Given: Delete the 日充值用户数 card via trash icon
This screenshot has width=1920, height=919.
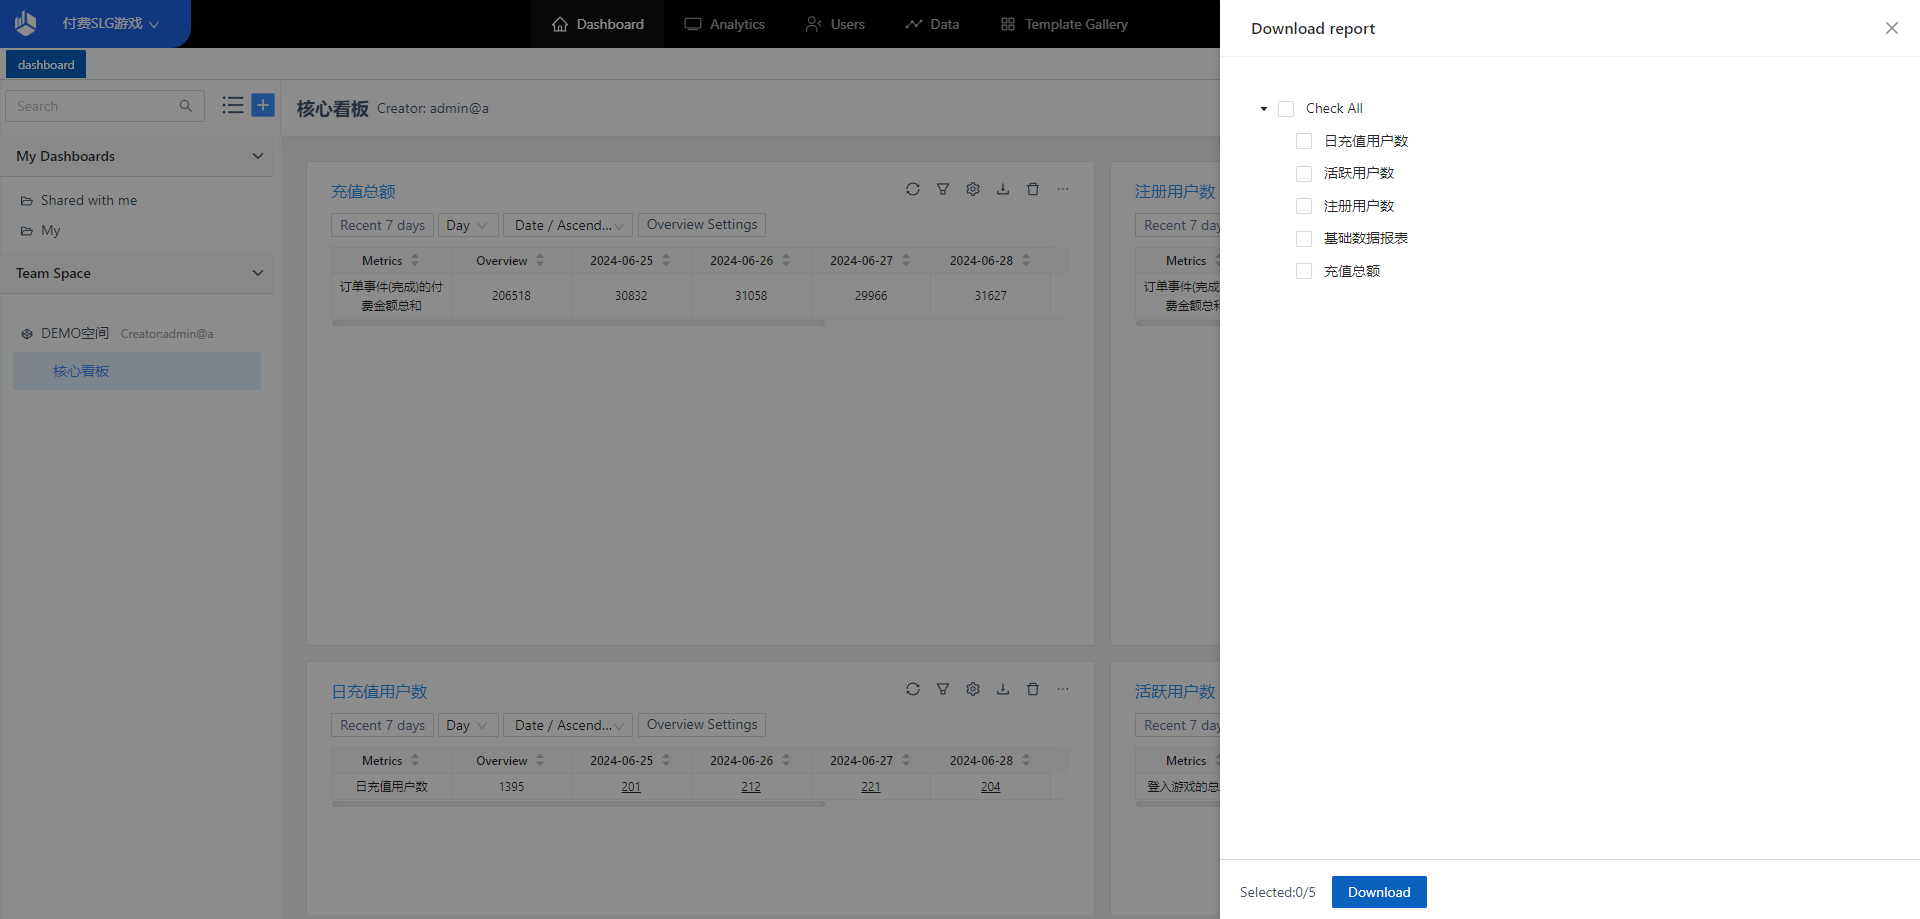Looking at the screenshot, I should [x=1032, y=689].
